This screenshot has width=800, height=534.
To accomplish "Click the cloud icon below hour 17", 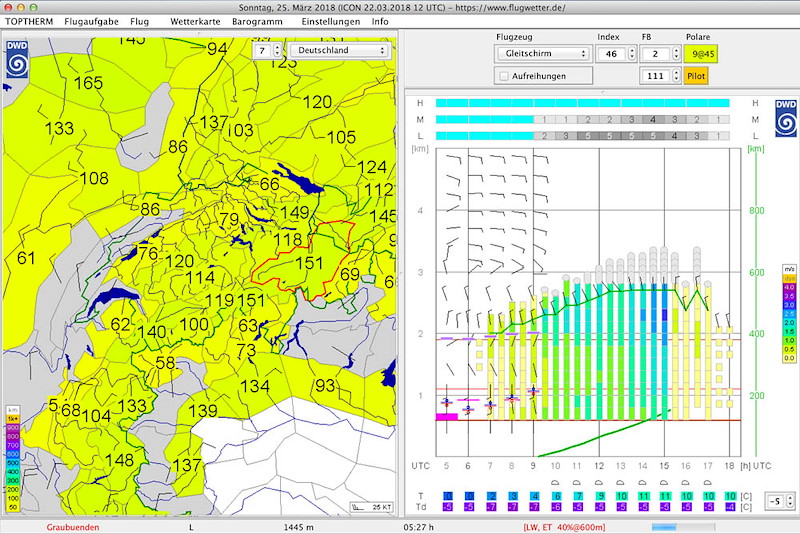I will (x=708, y=482).
